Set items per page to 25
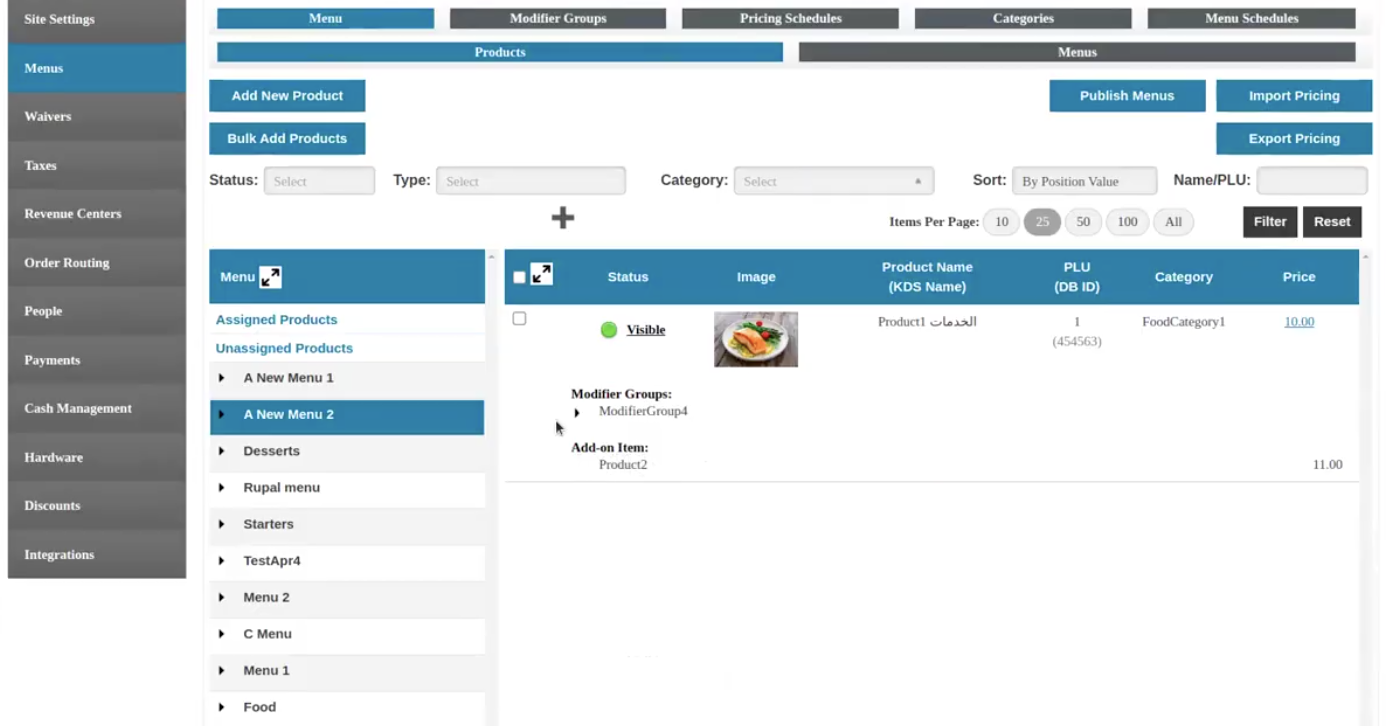The height and width of the screenshot is (726, 1386). (x=1042, y=222)
